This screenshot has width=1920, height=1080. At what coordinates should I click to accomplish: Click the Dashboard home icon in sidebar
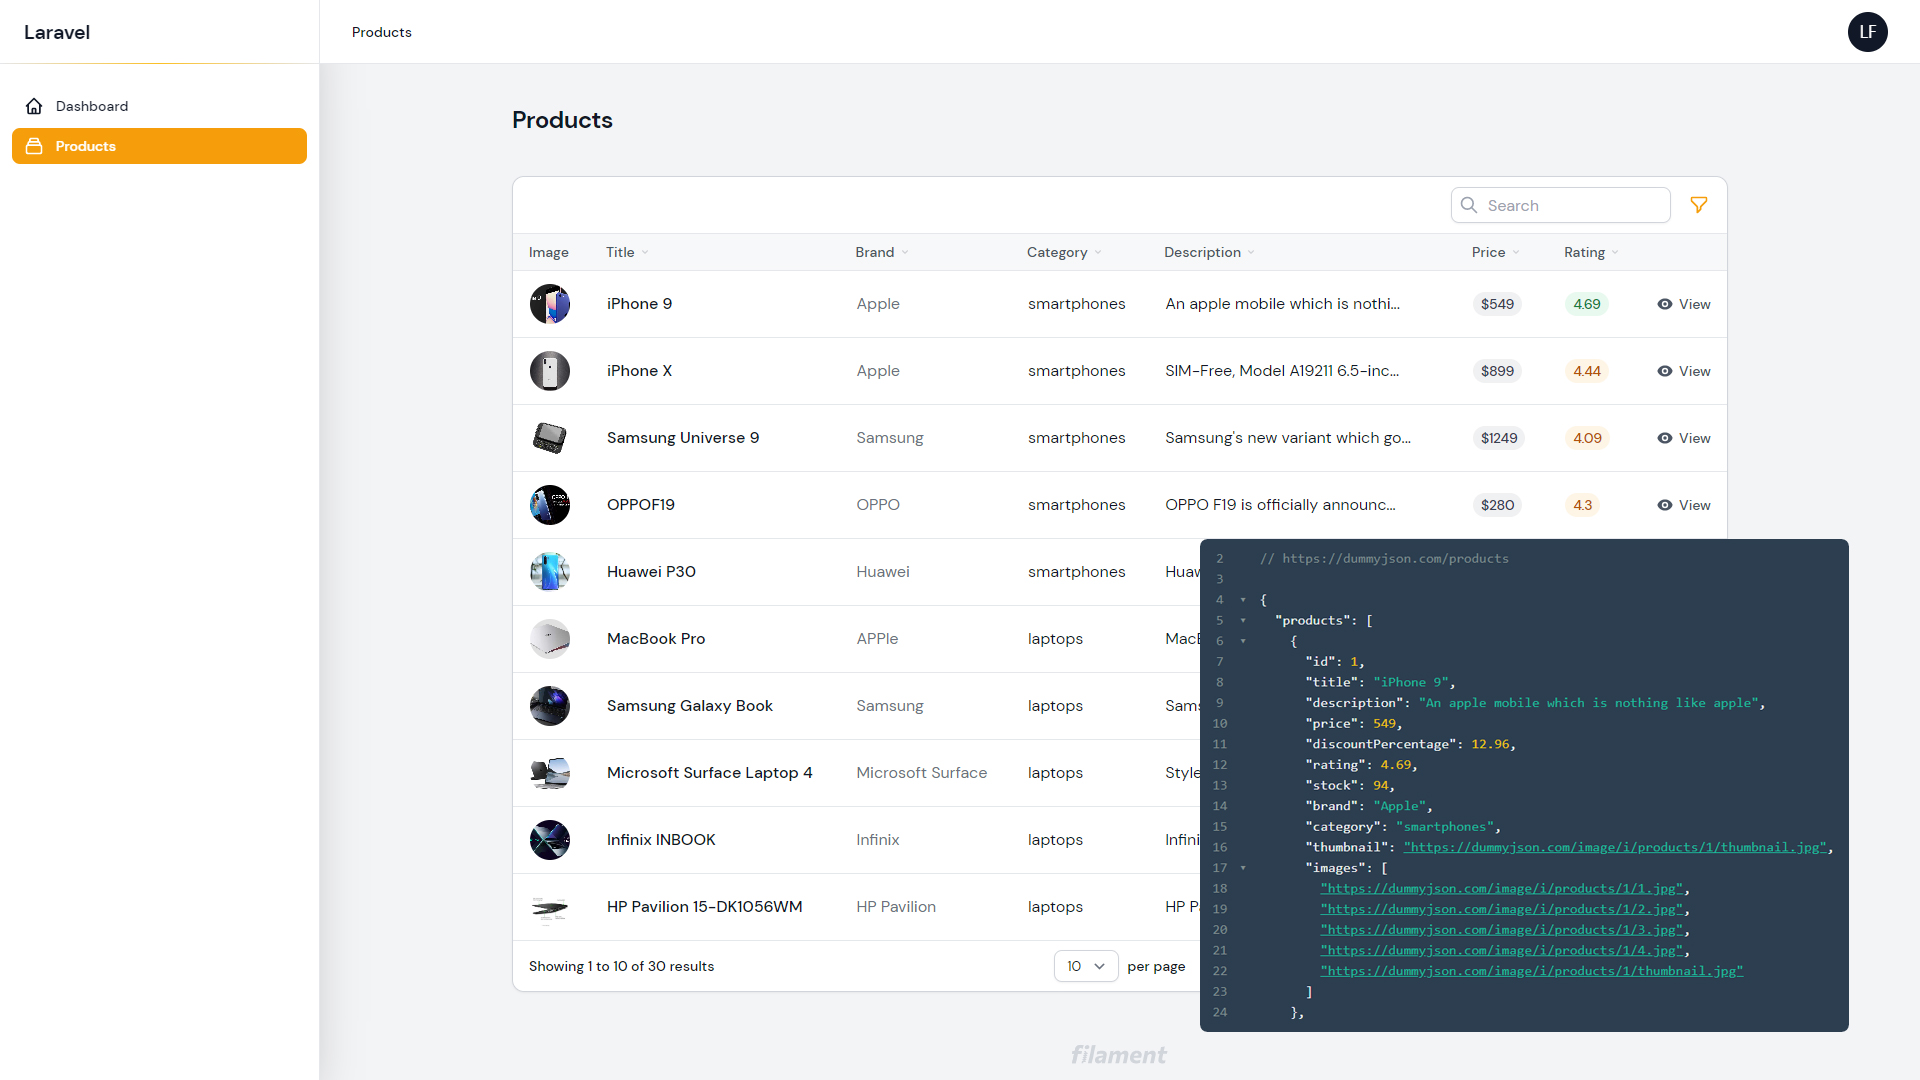pyautogui.click(x=34, y=106)
